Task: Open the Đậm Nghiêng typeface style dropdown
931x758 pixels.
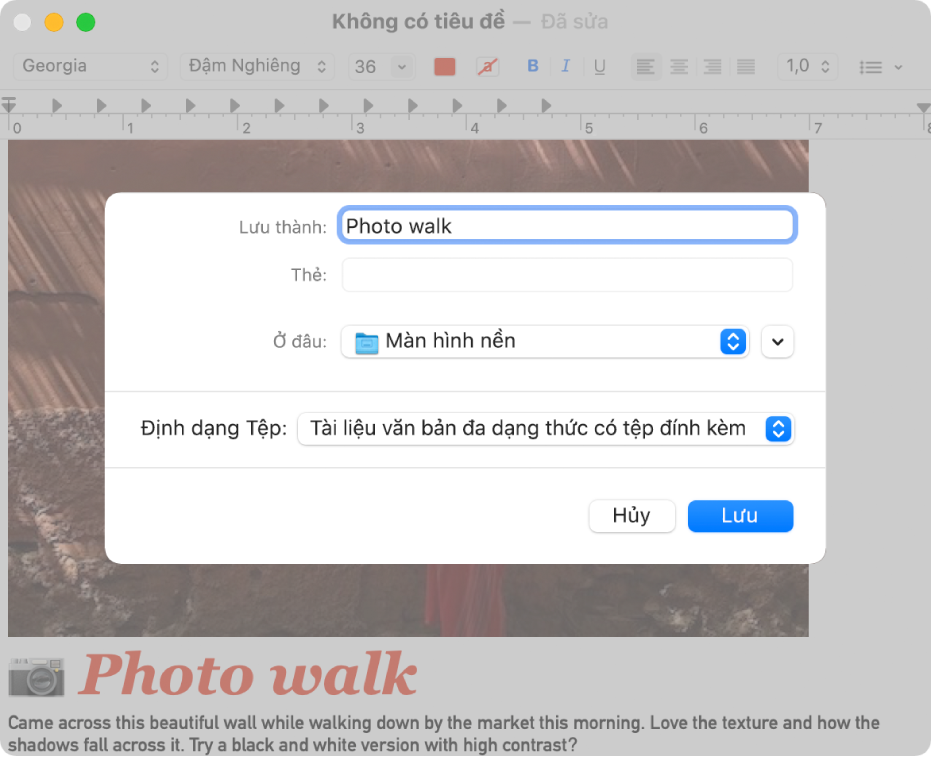Action: (257, 66)
